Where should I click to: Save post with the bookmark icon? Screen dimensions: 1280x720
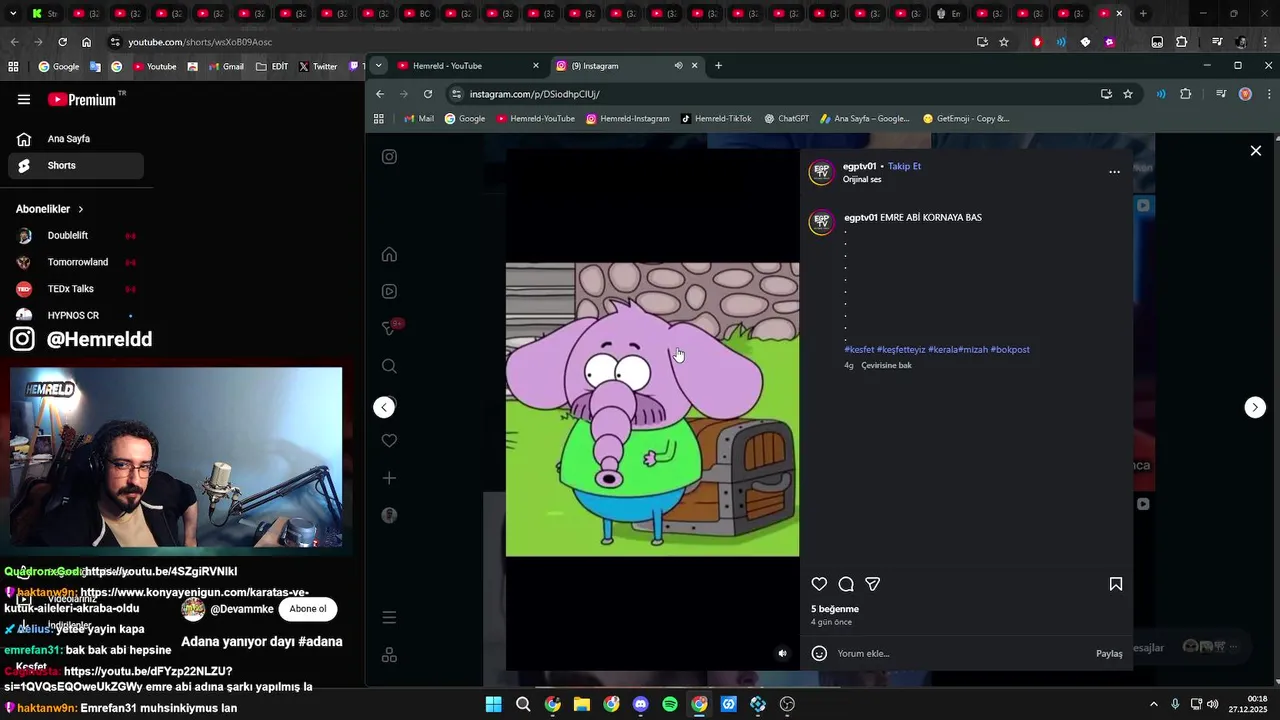[1116, 584]
